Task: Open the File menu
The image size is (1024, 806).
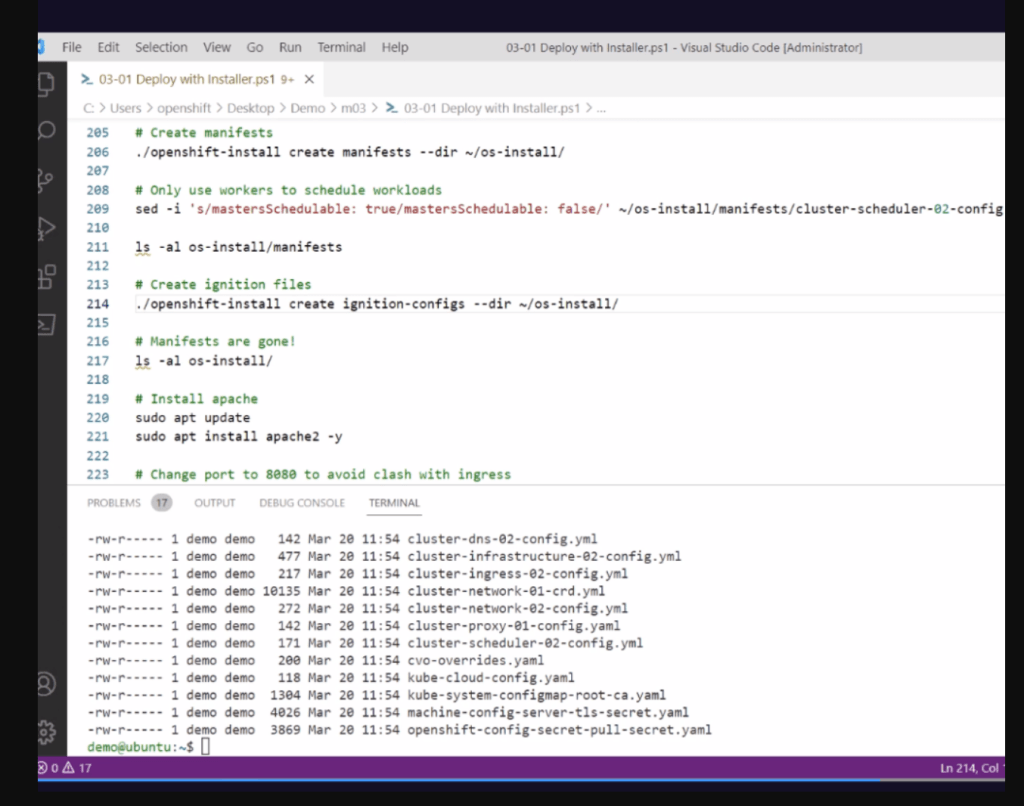Action: click(72, 47)
